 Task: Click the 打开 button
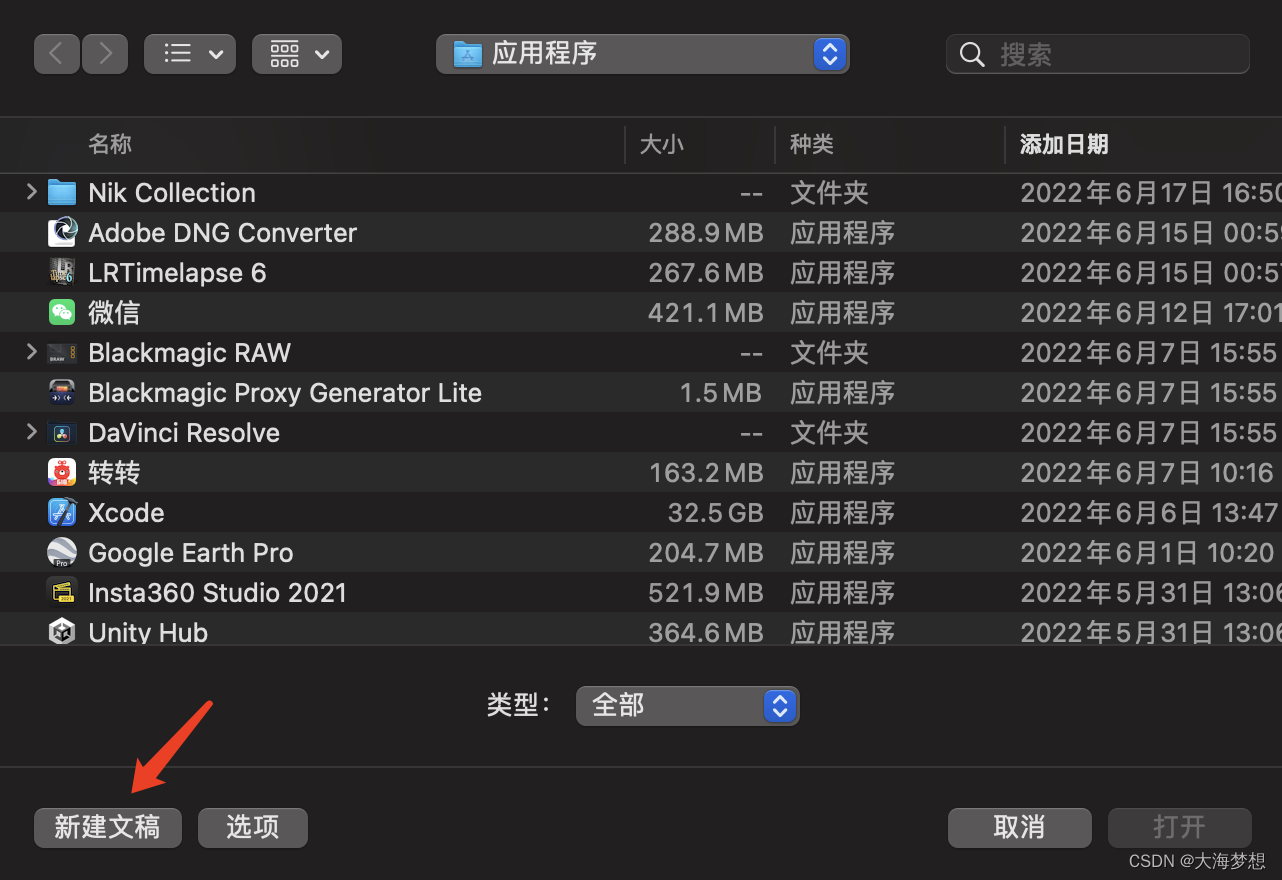coord(1180,828)
